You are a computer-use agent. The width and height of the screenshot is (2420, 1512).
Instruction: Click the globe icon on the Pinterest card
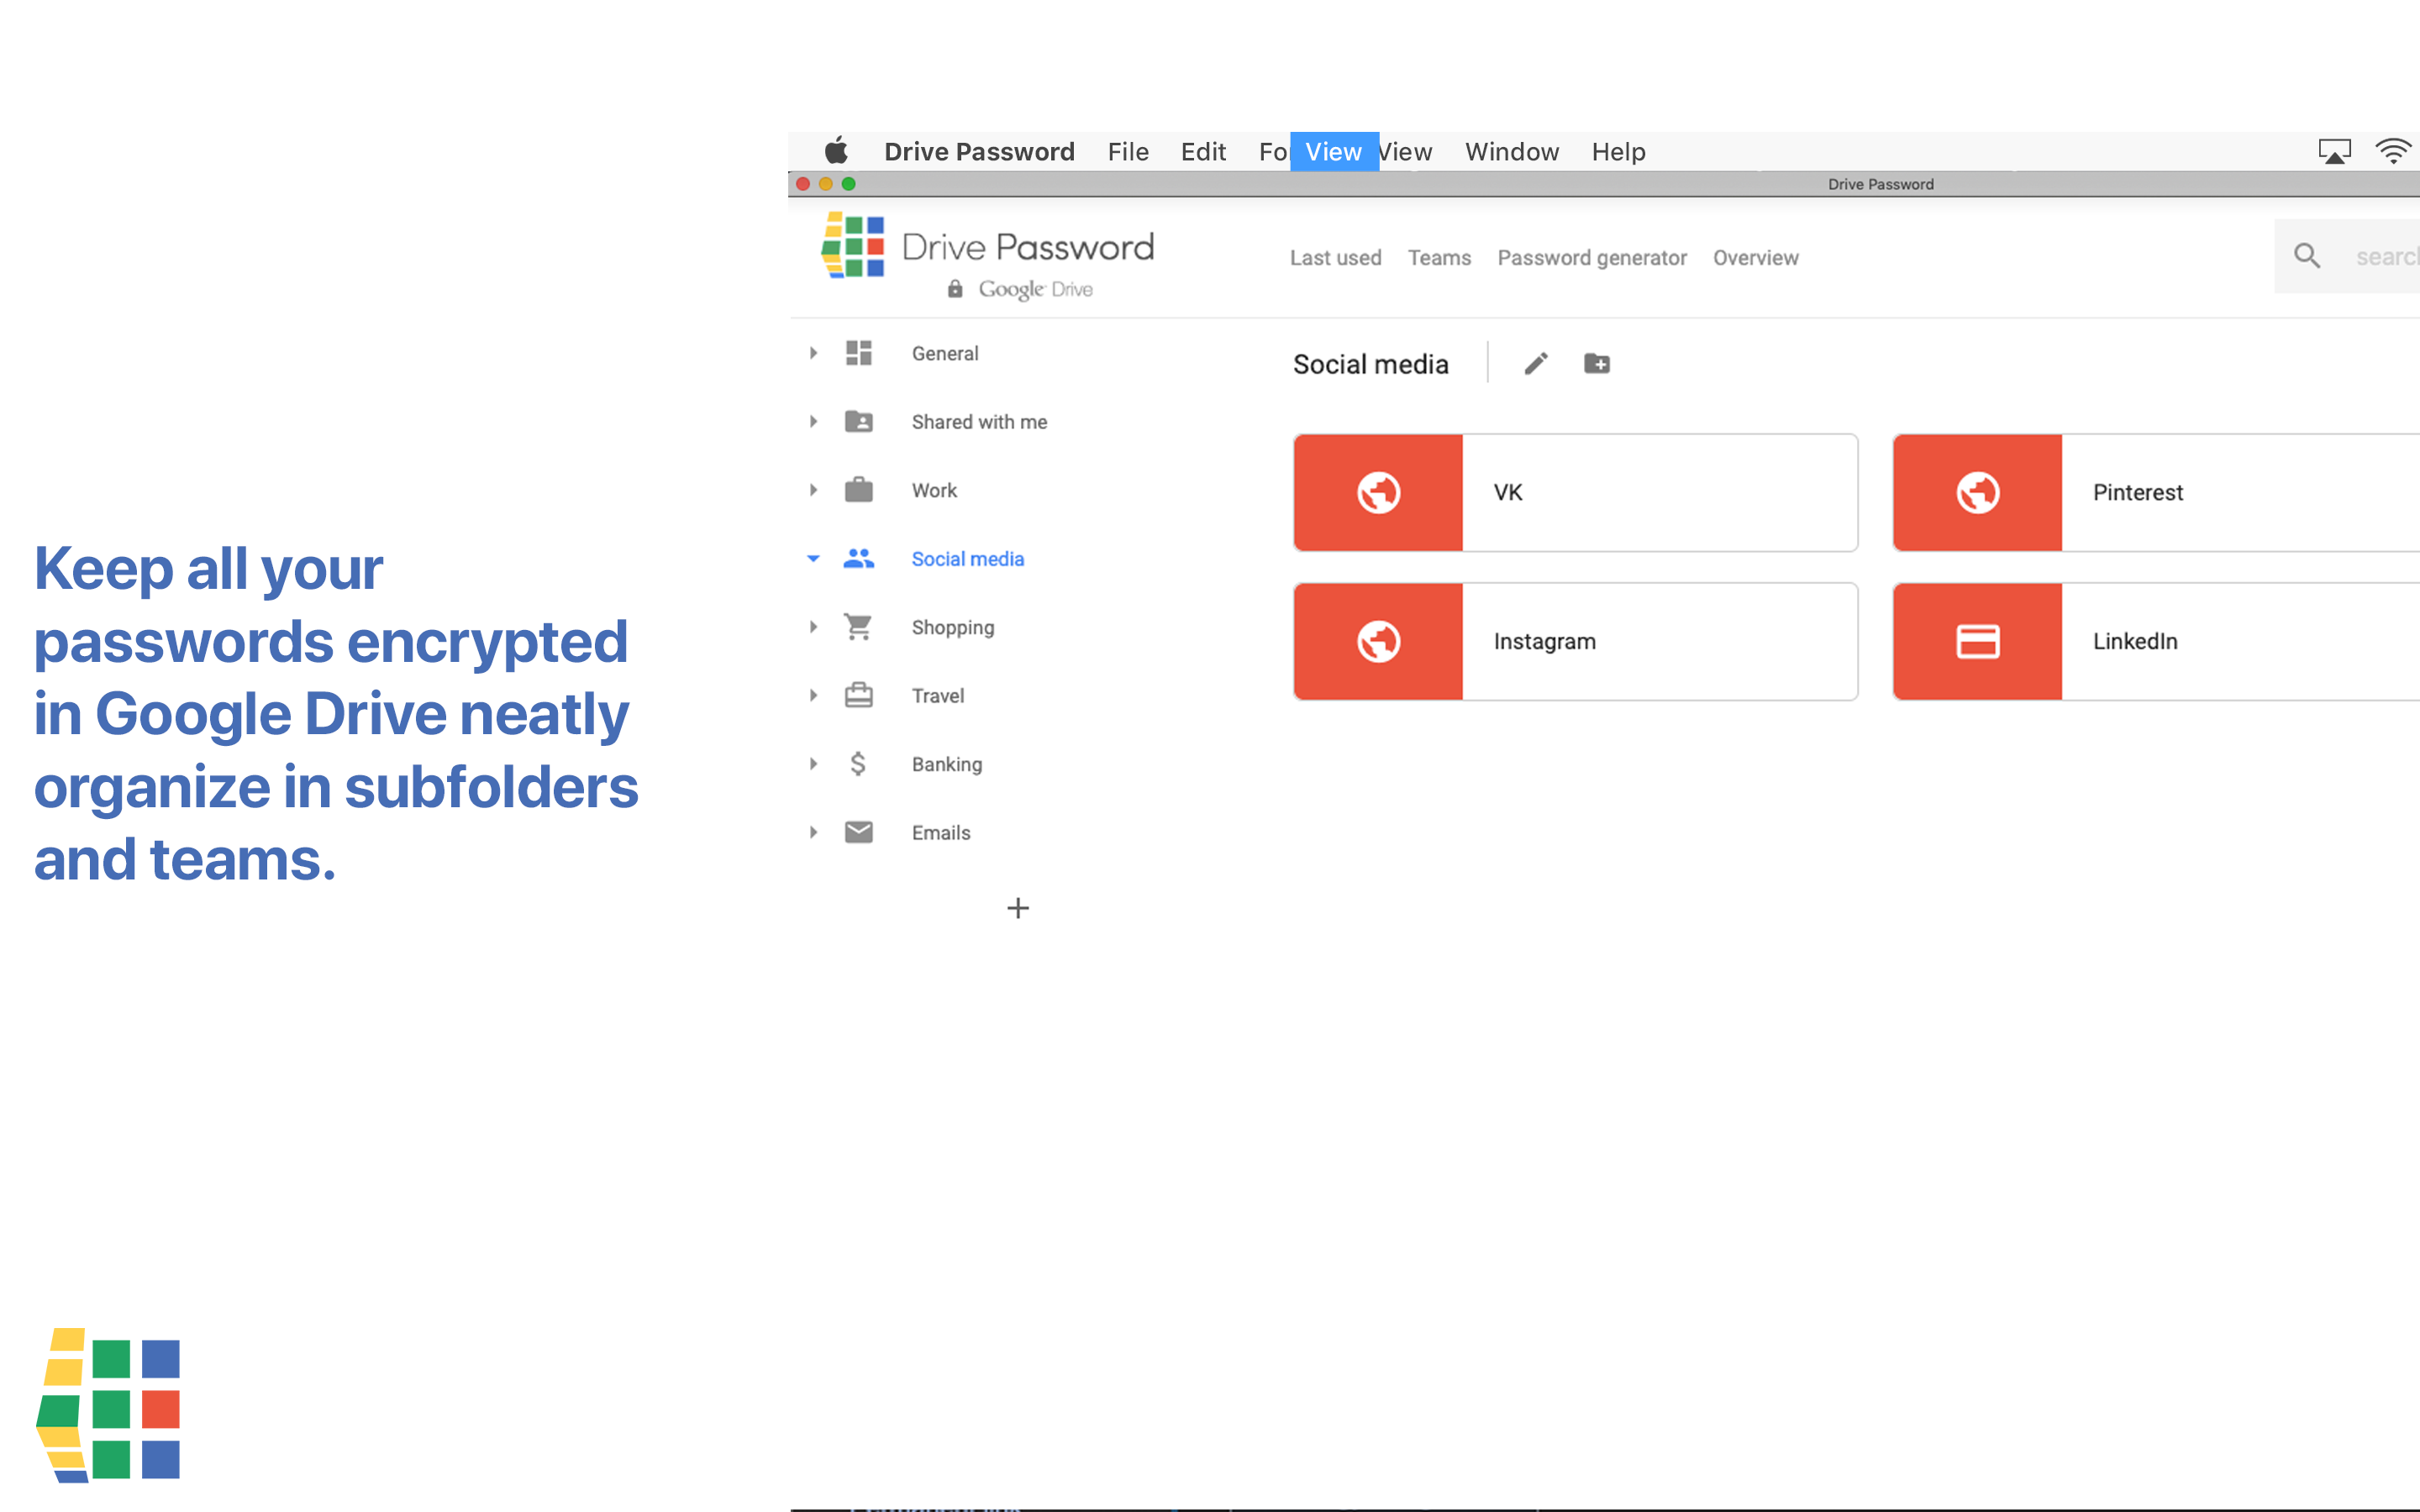point(1978,492)
